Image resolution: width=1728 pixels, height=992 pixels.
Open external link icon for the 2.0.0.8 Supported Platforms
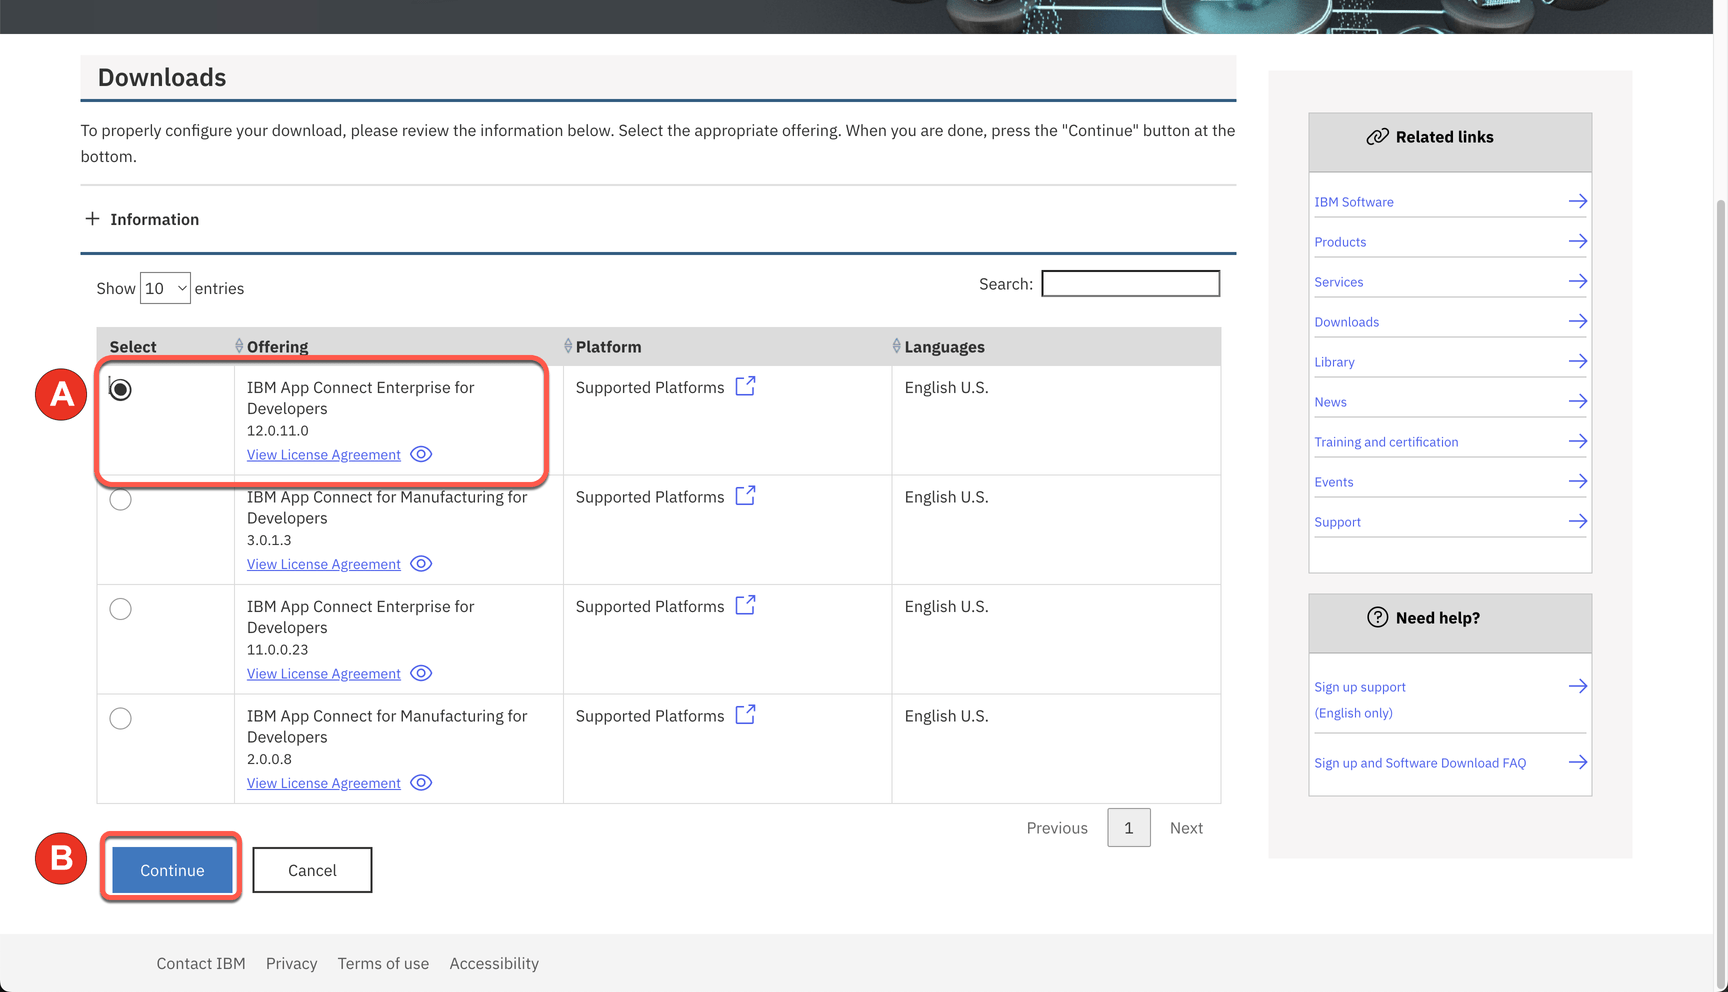point(745,715)
